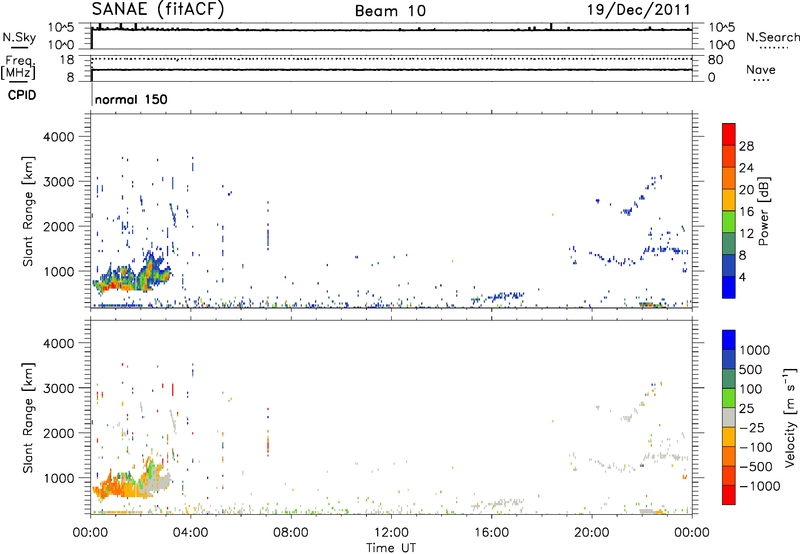800x554 pixels.
Task: Click the 80 tick on Nave axis
Action: 715,60
